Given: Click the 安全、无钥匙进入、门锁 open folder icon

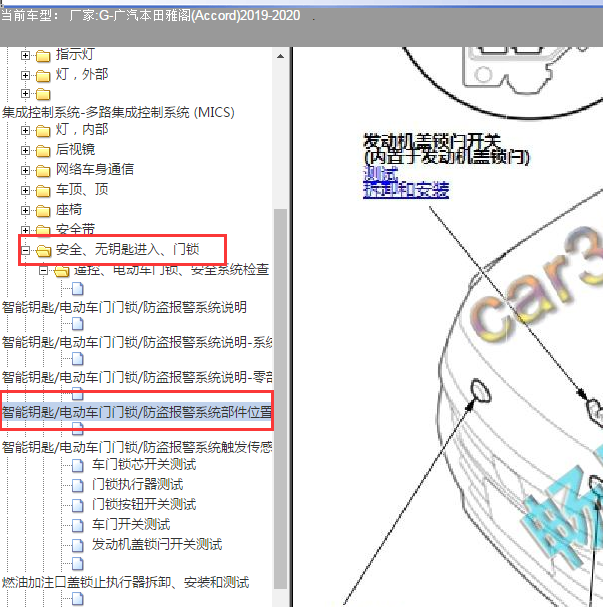Looking at the screenshot, I should tap(43, 251).
